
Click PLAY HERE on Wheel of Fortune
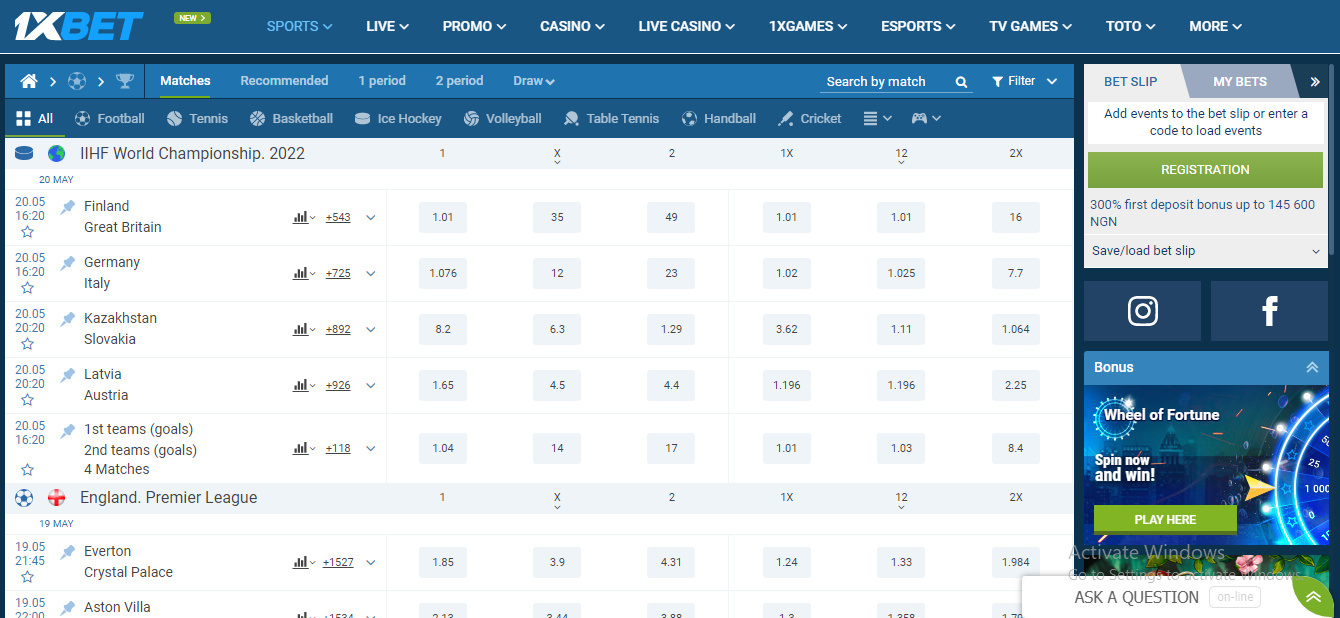(x=1165, y=520)
